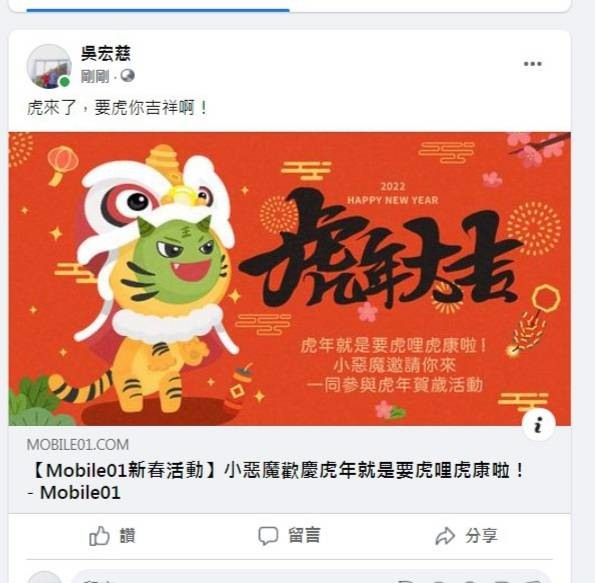Click the 剛剛 post timestamp

(x=95, y=76)
